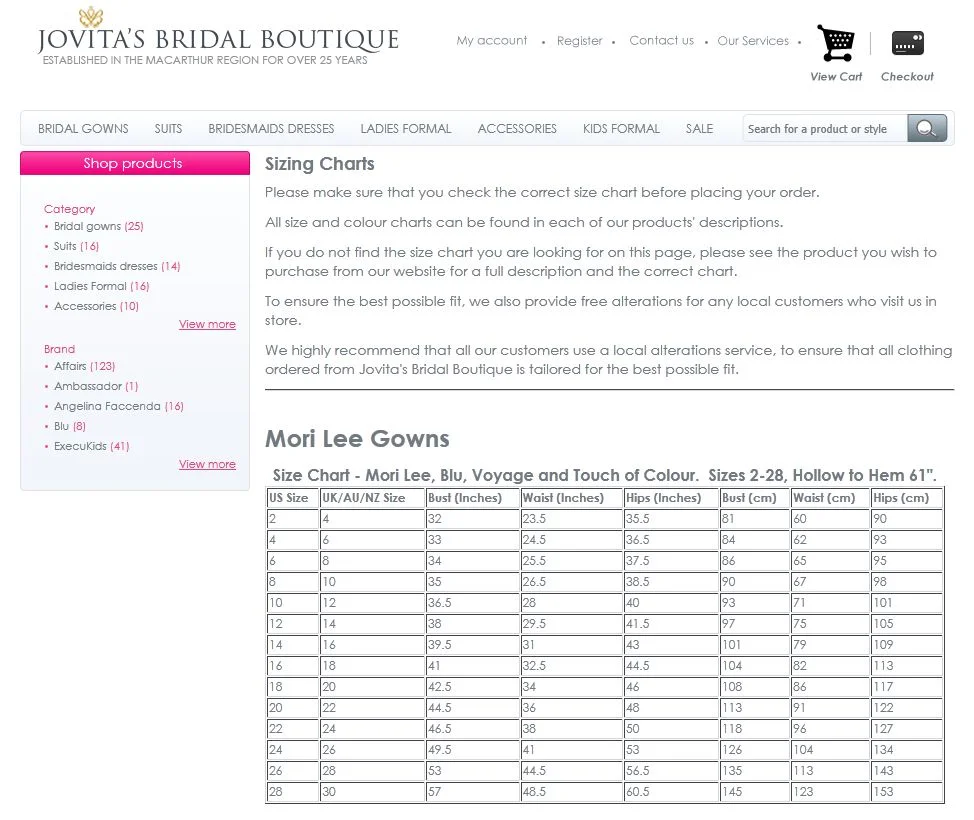974x820 pixels.
Task: Click the Bust cm value 145
Action: (755, 791)
